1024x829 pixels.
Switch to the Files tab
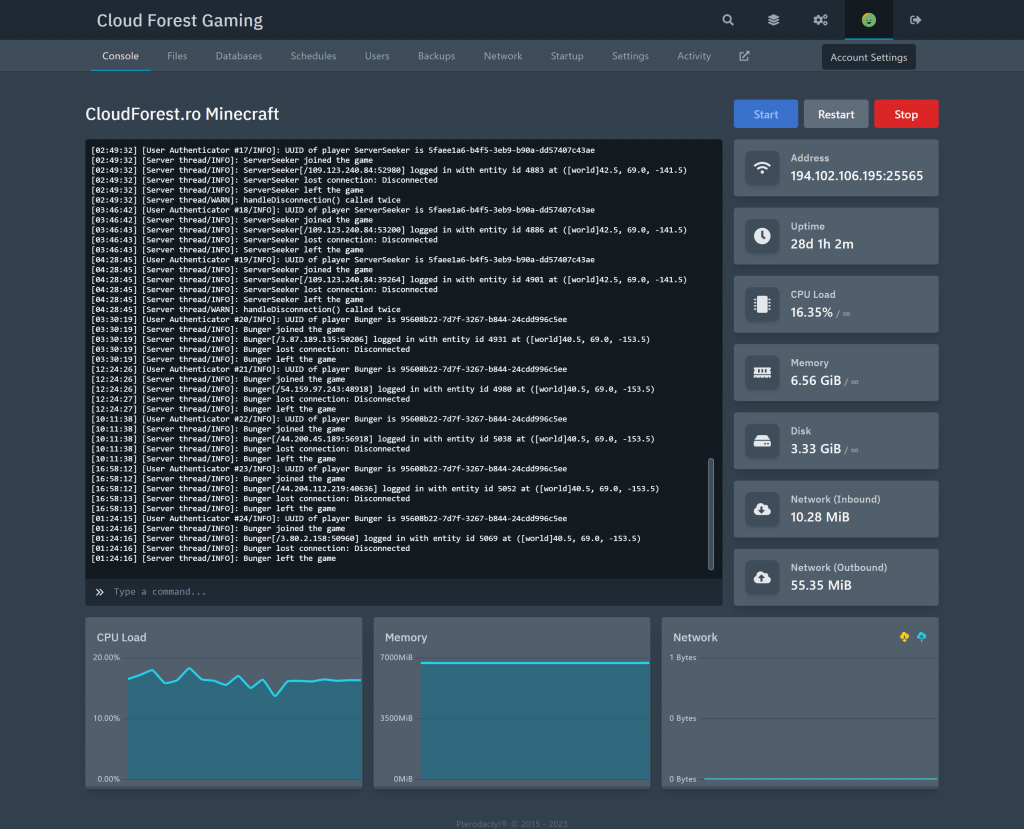click(177, 56)
